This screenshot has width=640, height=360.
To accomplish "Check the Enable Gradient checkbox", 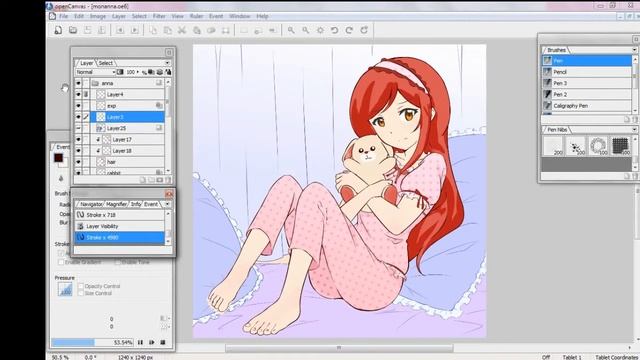I will [x=61, y=262].
